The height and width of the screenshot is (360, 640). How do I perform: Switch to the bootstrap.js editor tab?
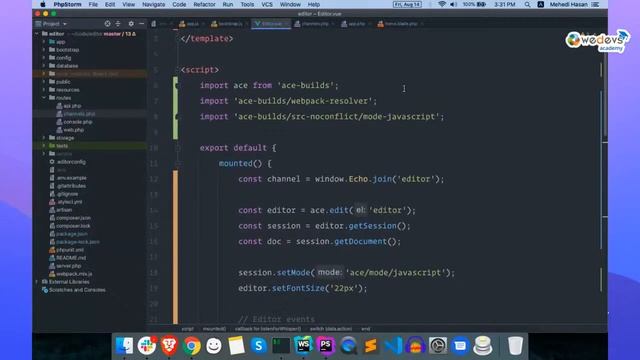228,24
